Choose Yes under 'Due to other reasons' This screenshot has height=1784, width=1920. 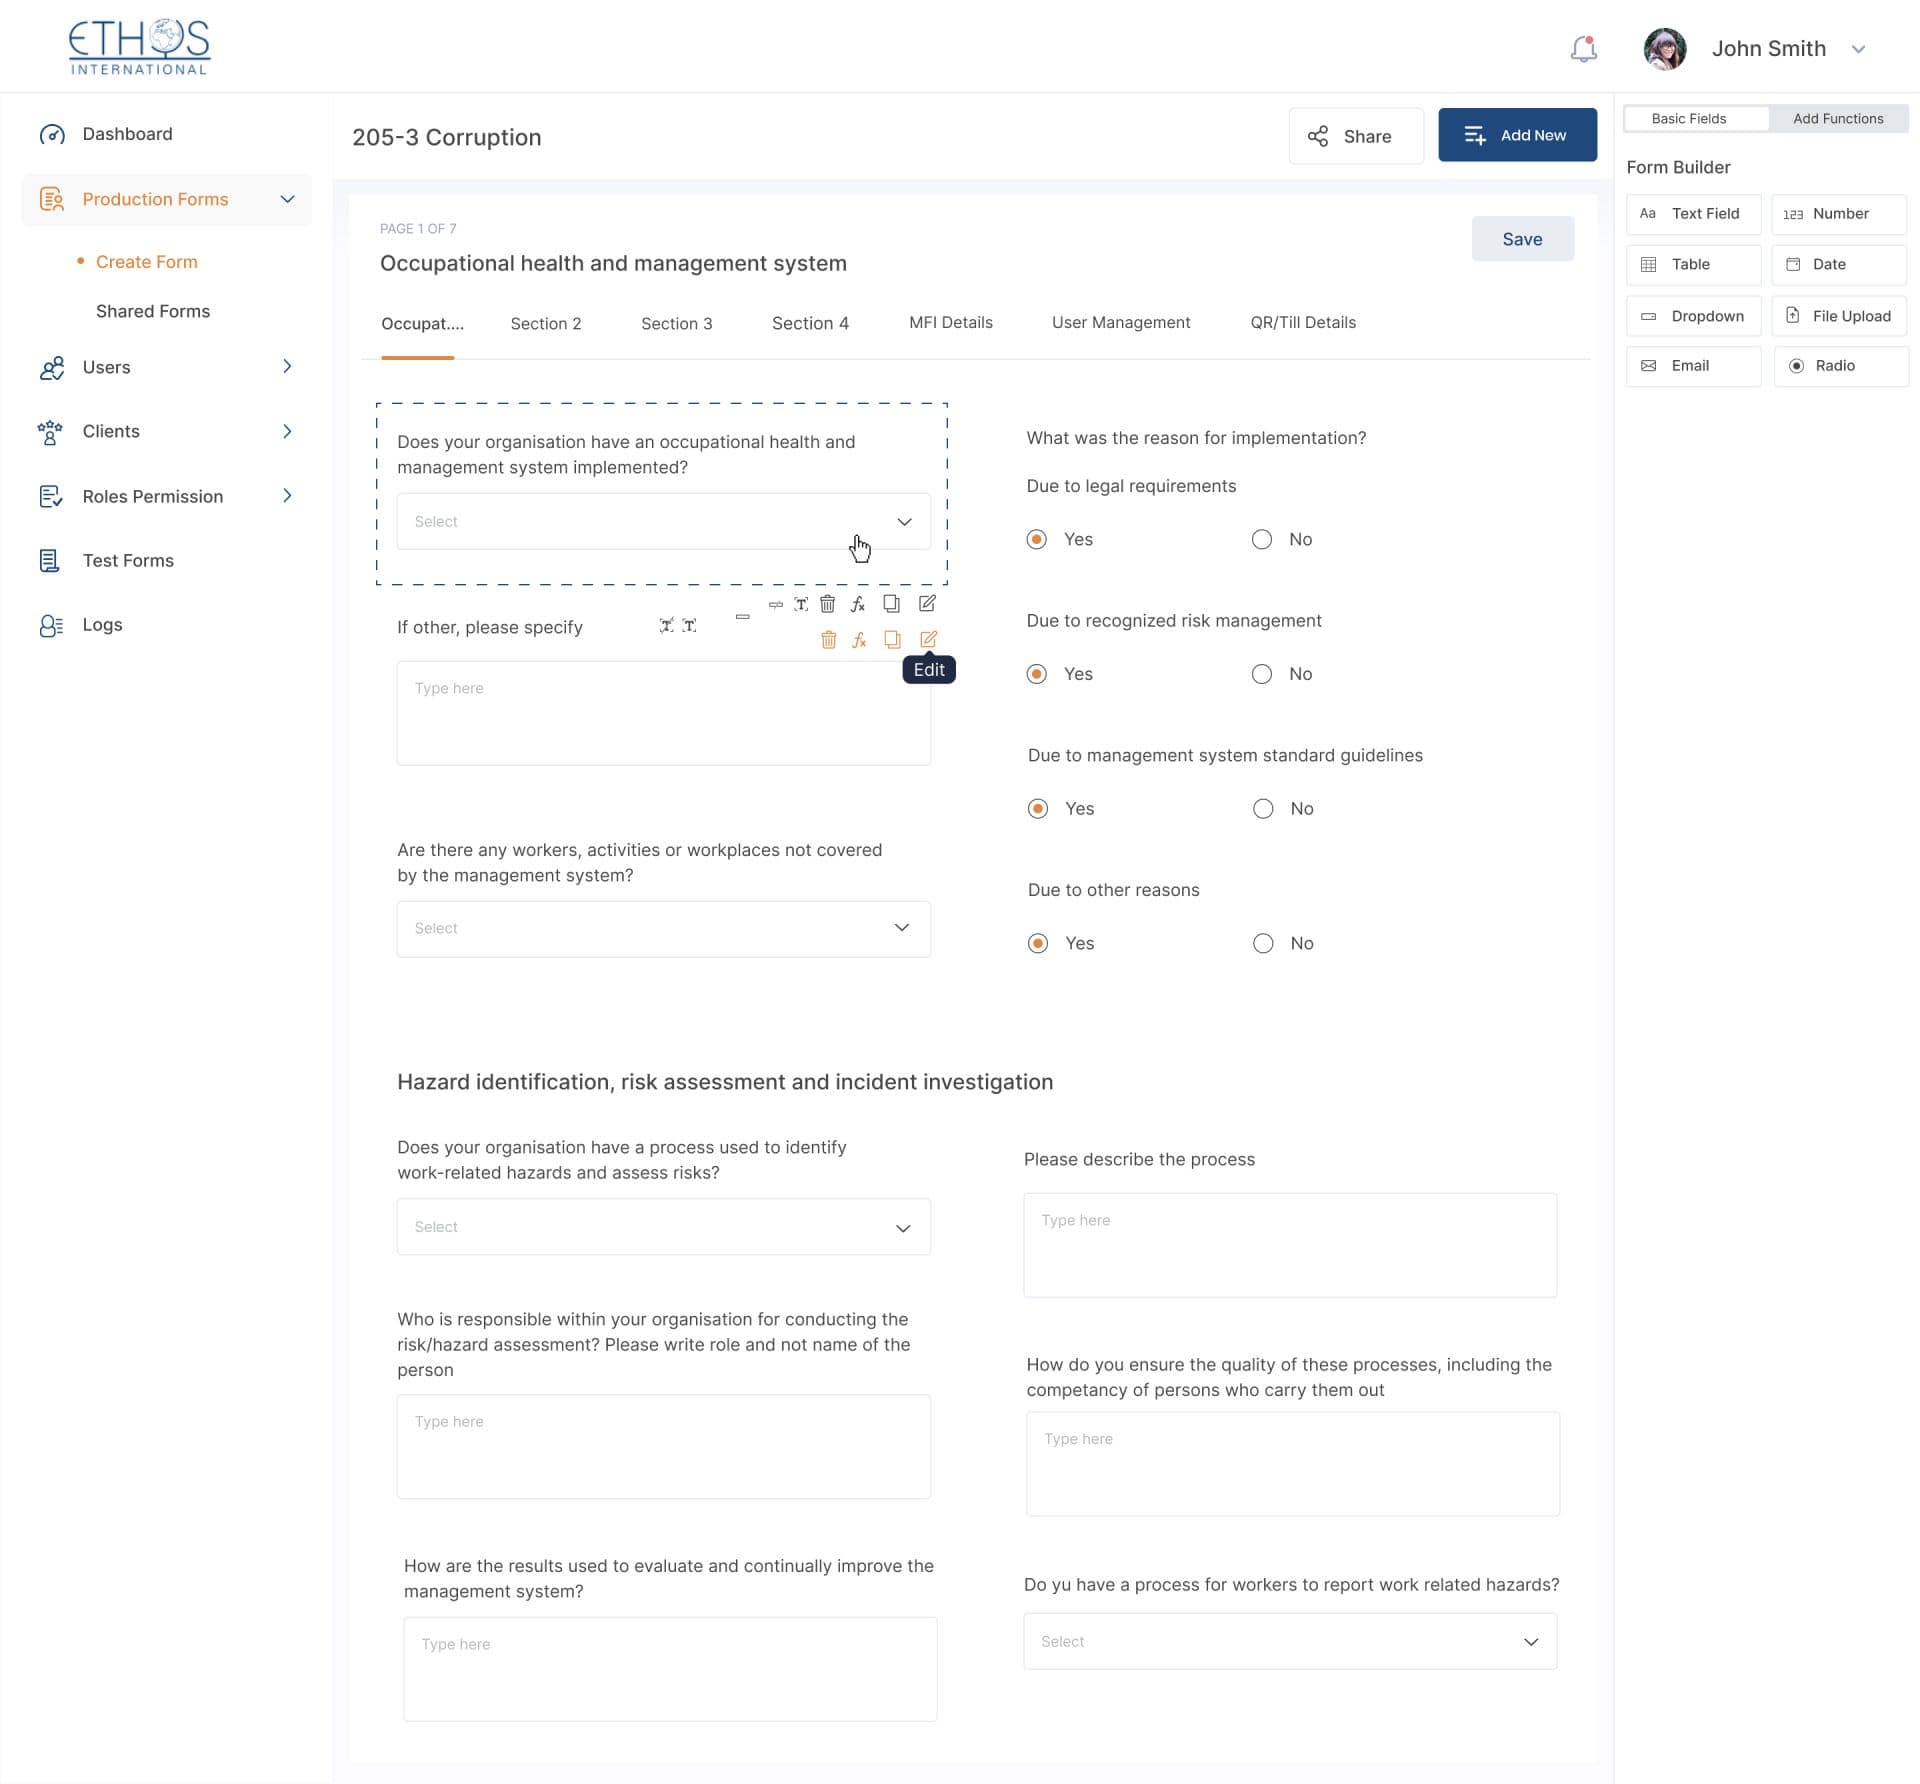pyautogui.click(x=1037, y=942)
